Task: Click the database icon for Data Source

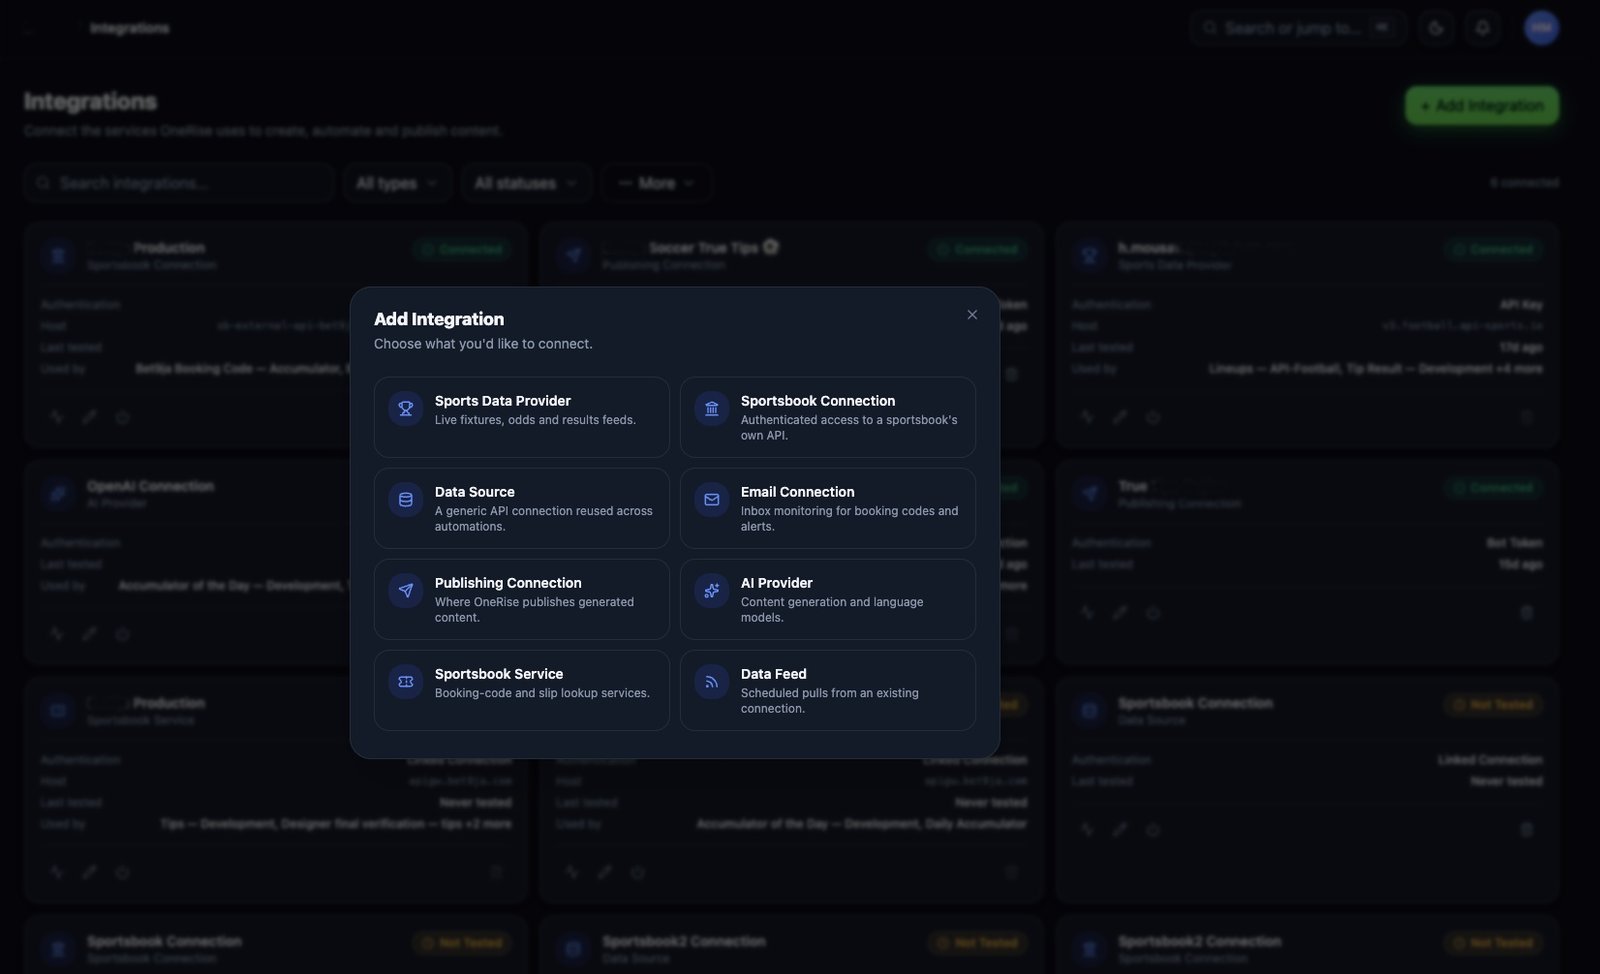Action: 406,499
